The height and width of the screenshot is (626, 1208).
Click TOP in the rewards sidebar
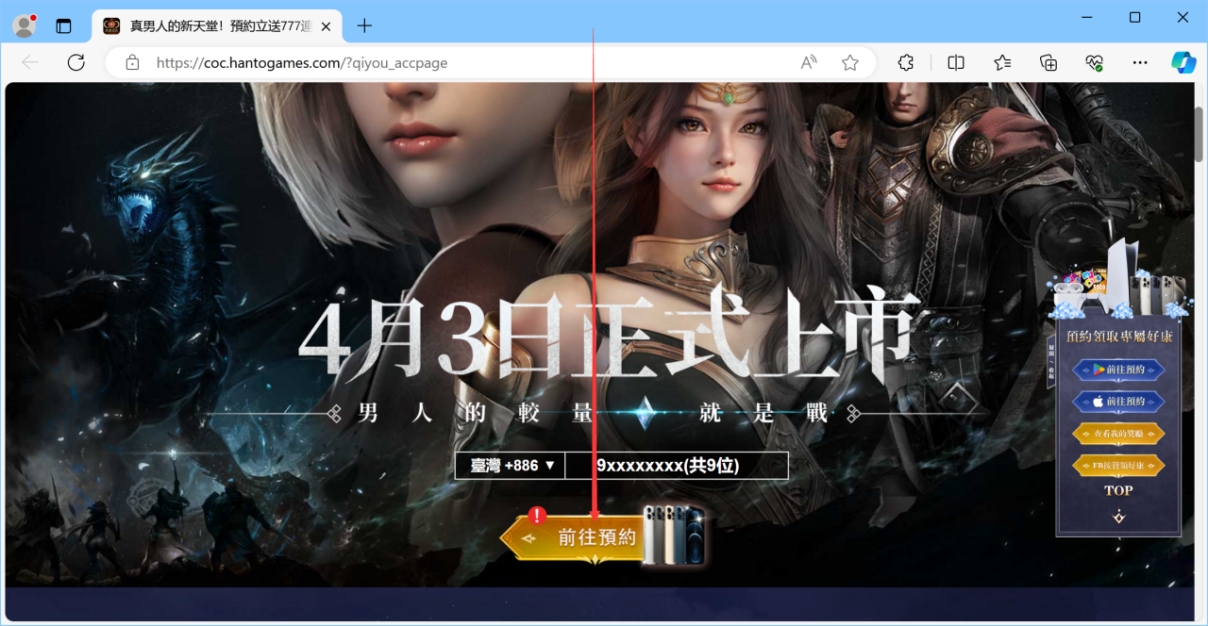coord(1117,490)
